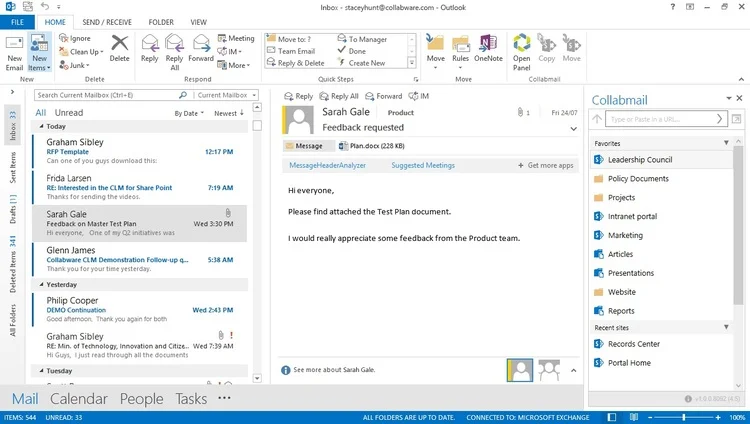Collapse the Collabmail Favorites section
Viewport: 750px width, 424px height.
pyautogui.click(x=726, y=143)
